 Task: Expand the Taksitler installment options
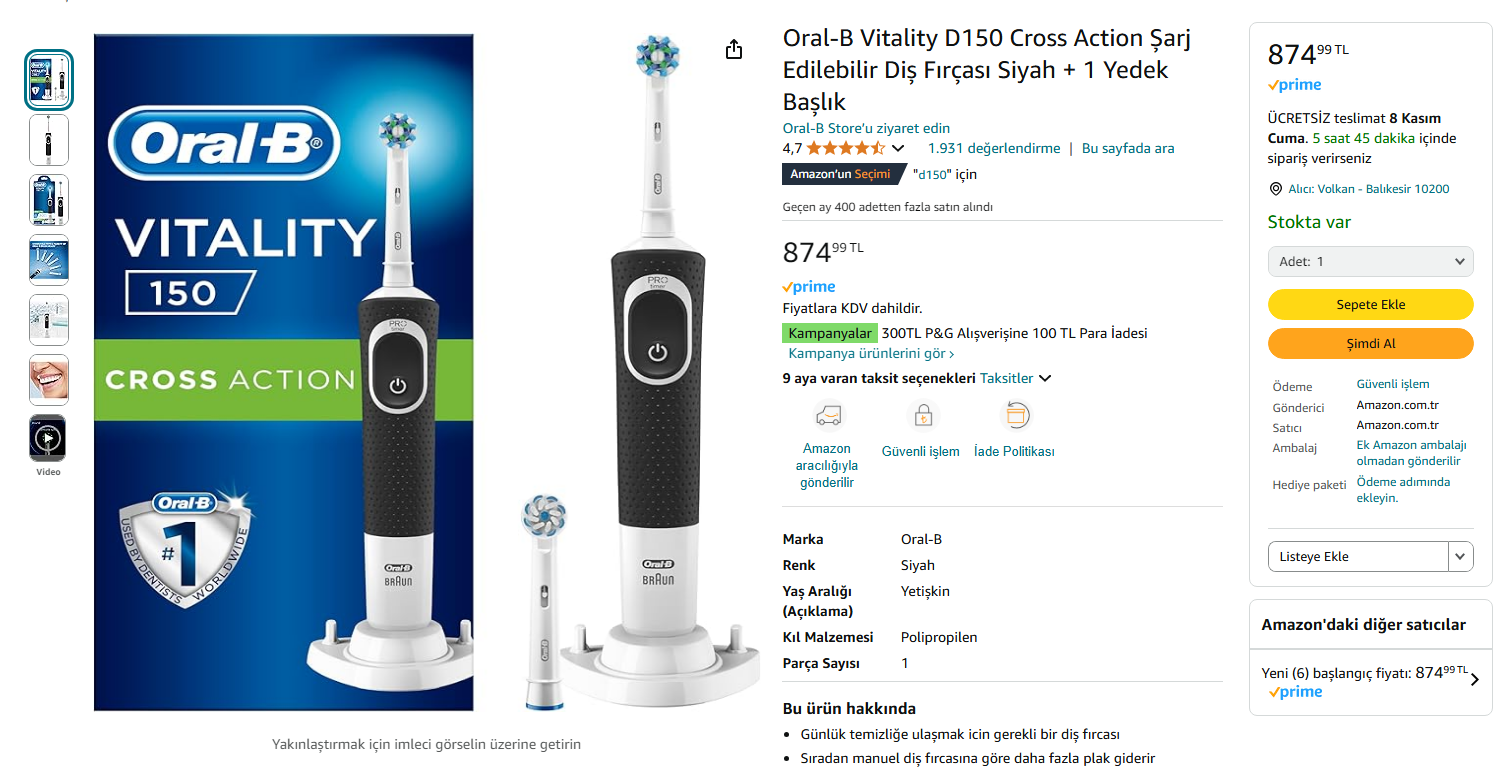click(x=1016, y=378)
